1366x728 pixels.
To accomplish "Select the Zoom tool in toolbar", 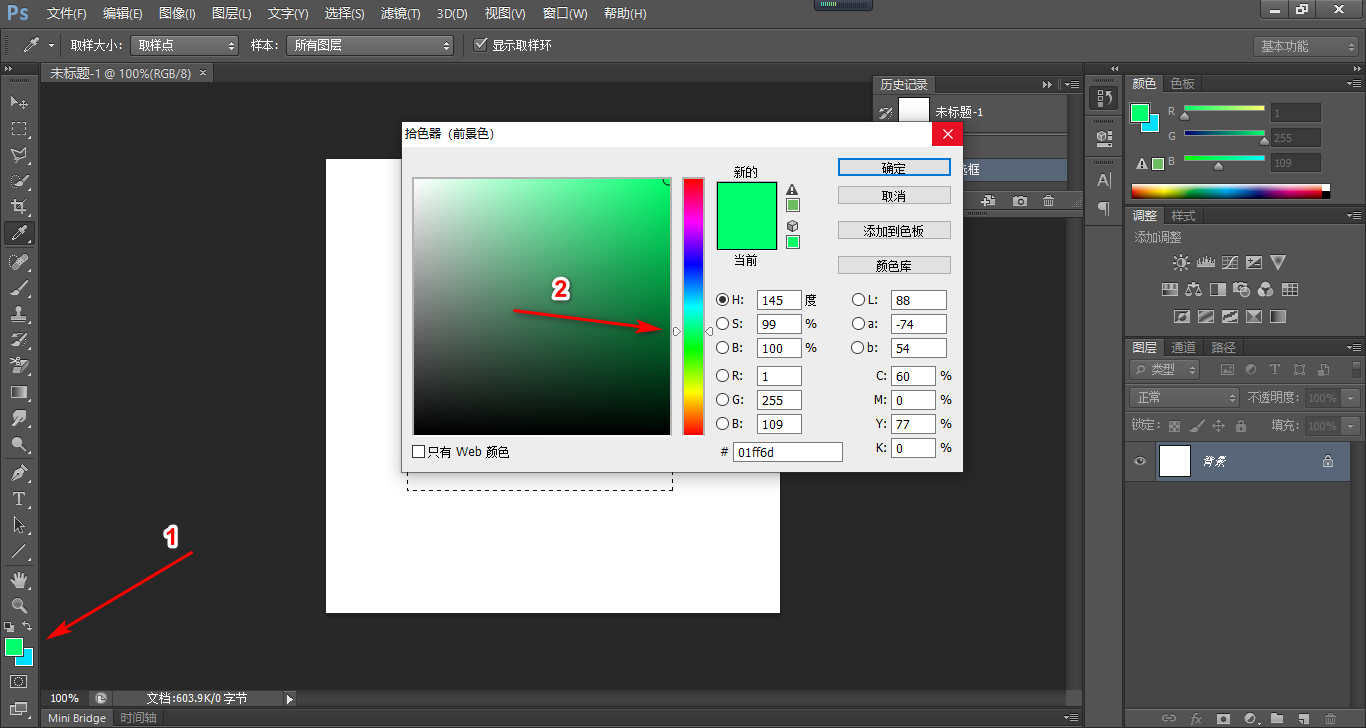I will (x=19, y=606).
